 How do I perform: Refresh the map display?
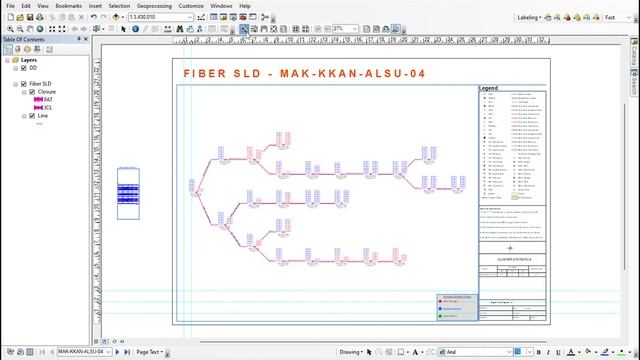pos(114,341)
